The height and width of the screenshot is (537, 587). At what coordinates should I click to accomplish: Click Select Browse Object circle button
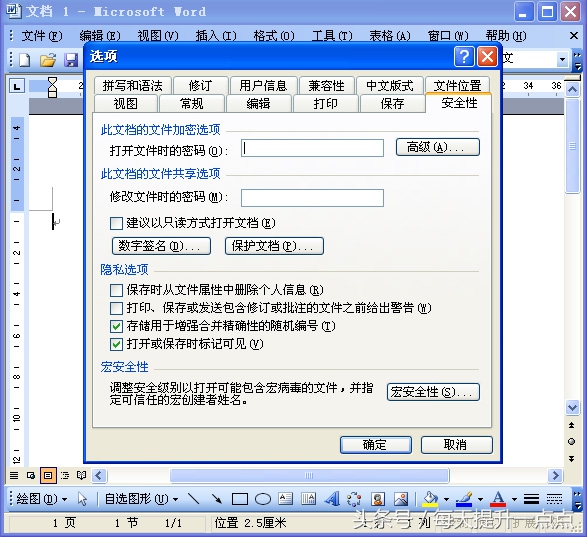coord(572,442)
